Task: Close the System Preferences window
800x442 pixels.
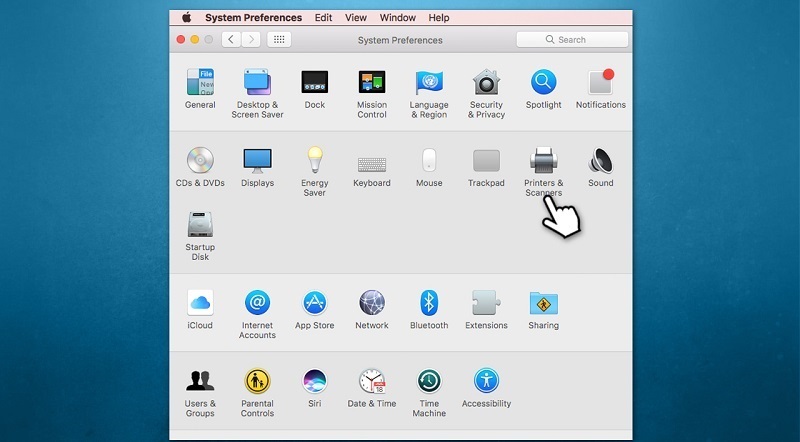Action: click(x=181, y=39)
